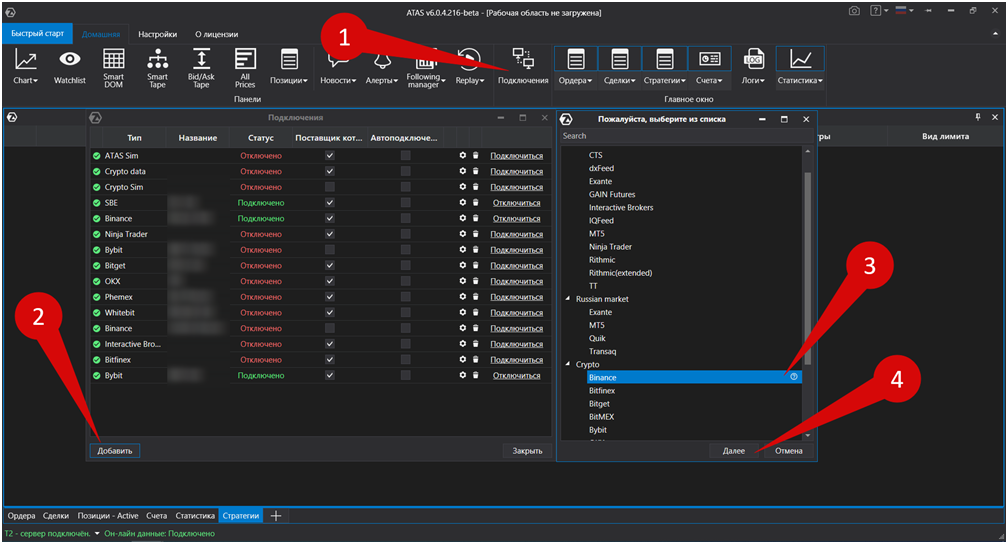Screen dimensions: 1008x544
Task: Open settings gear for SBE row
Action: coord(462,203)
